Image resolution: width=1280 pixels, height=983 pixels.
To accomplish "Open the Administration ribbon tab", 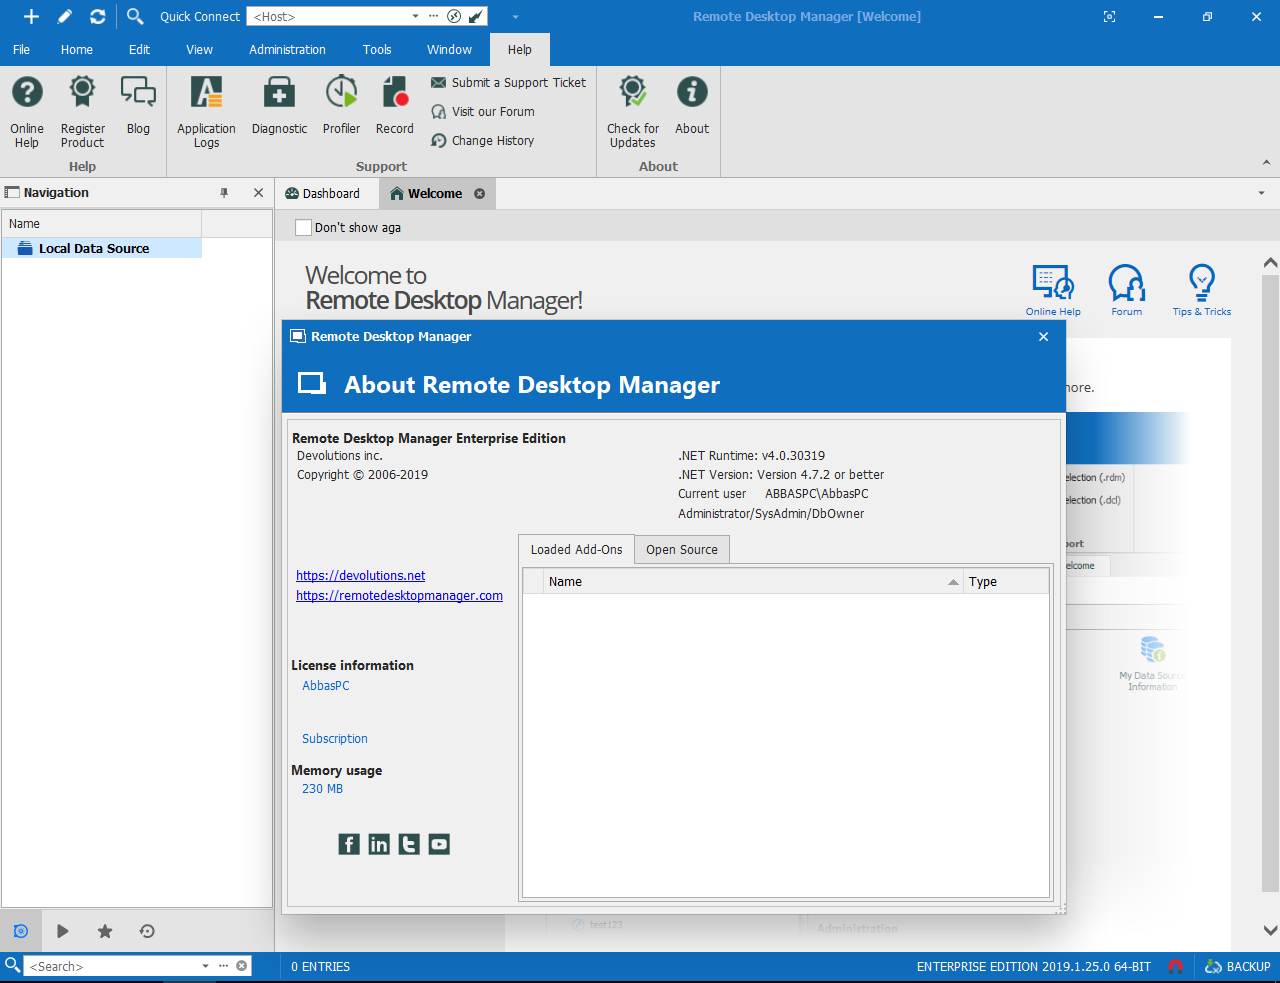I will (x=287, y=49).
